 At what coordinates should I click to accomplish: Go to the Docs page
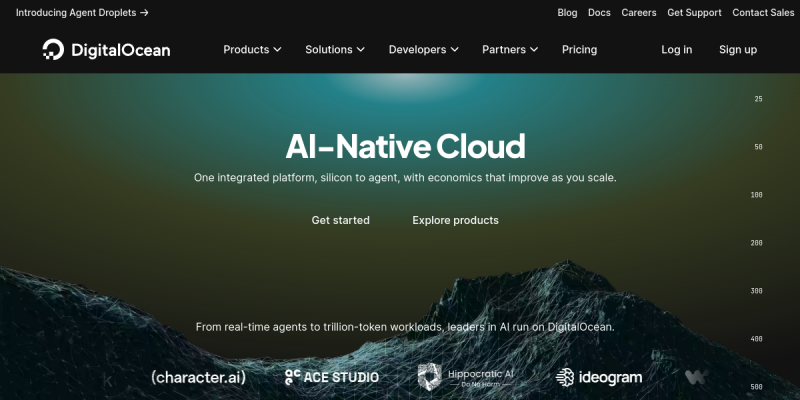(599, 13)
